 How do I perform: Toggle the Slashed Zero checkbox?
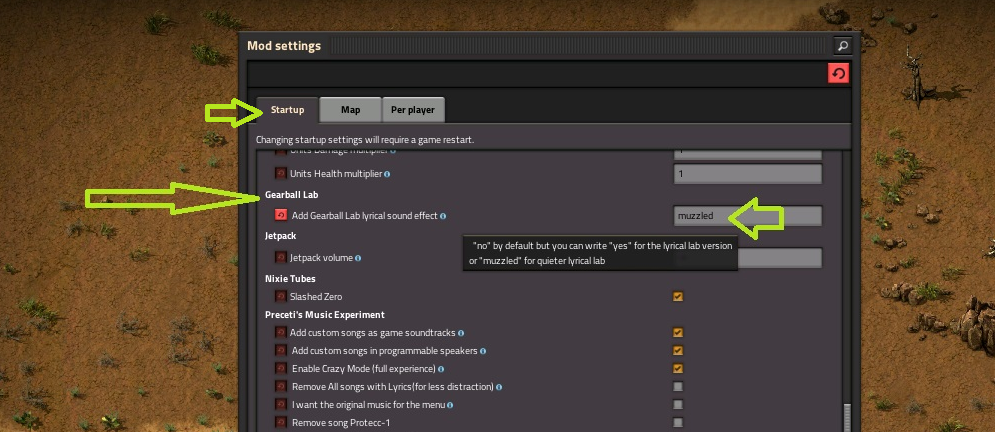[678, 296]
